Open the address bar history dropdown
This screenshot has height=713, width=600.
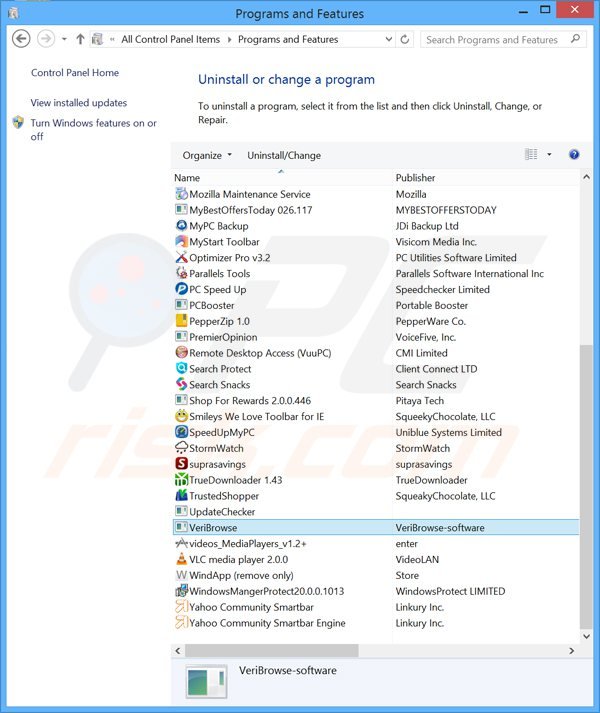[388, 39]
